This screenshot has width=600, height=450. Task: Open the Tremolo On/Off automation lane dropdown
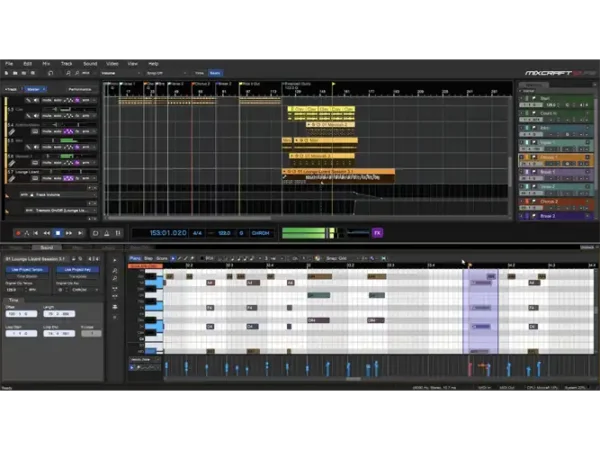point(60,210)
